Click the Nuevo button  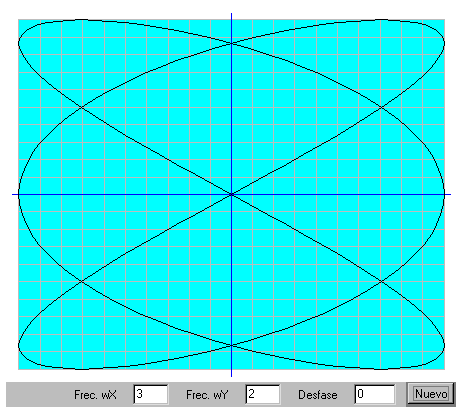point(431,394)
